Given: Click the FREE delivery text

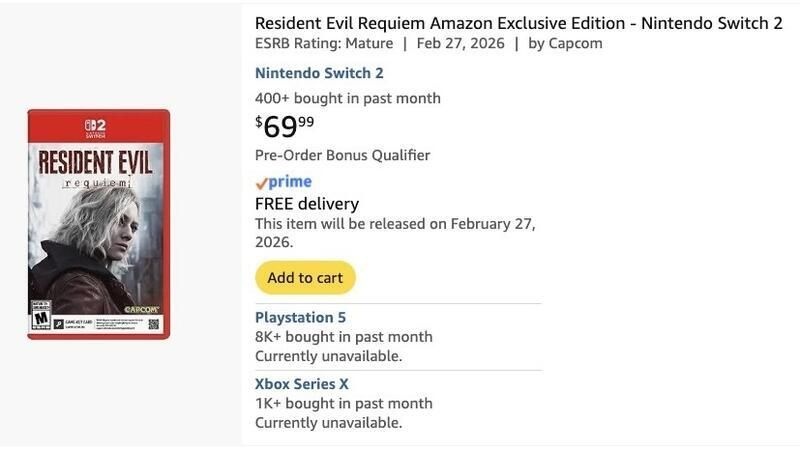Looking at the screenshot, I should 307,204.
